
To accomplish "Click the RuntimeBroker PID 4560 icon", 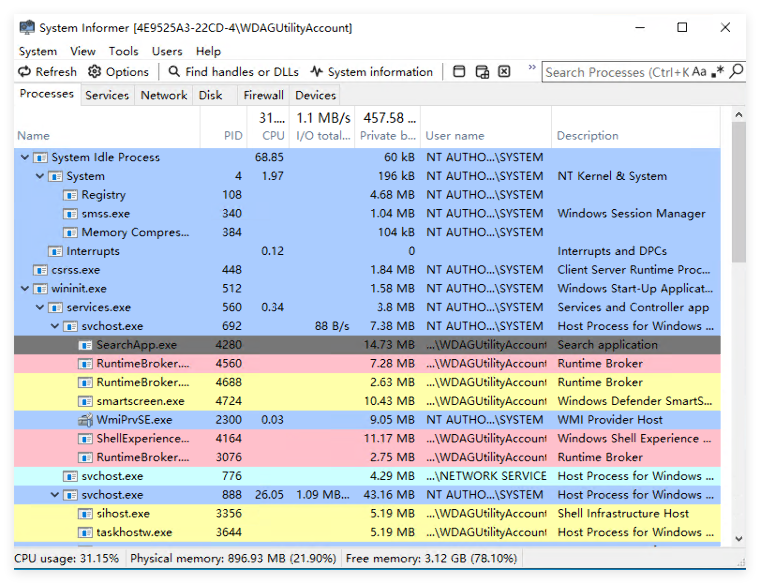I will (x=85, y=364).
